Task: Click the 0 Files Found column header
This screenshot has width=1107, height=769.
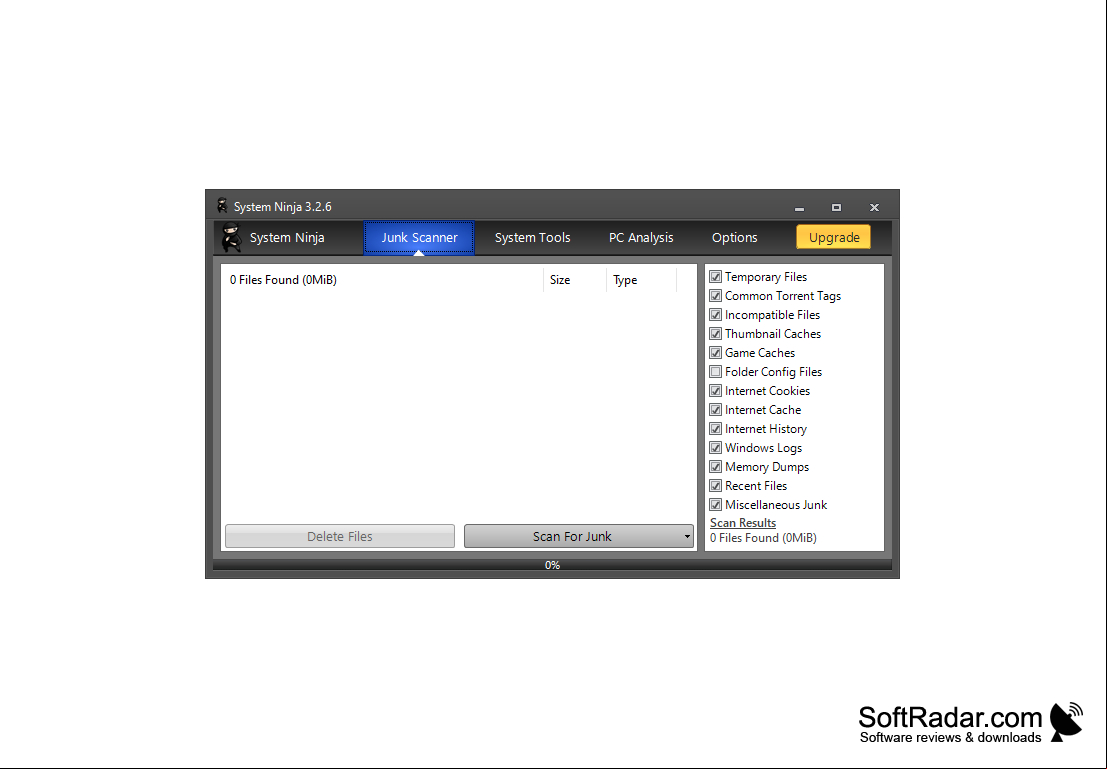Action: (382, 280)
